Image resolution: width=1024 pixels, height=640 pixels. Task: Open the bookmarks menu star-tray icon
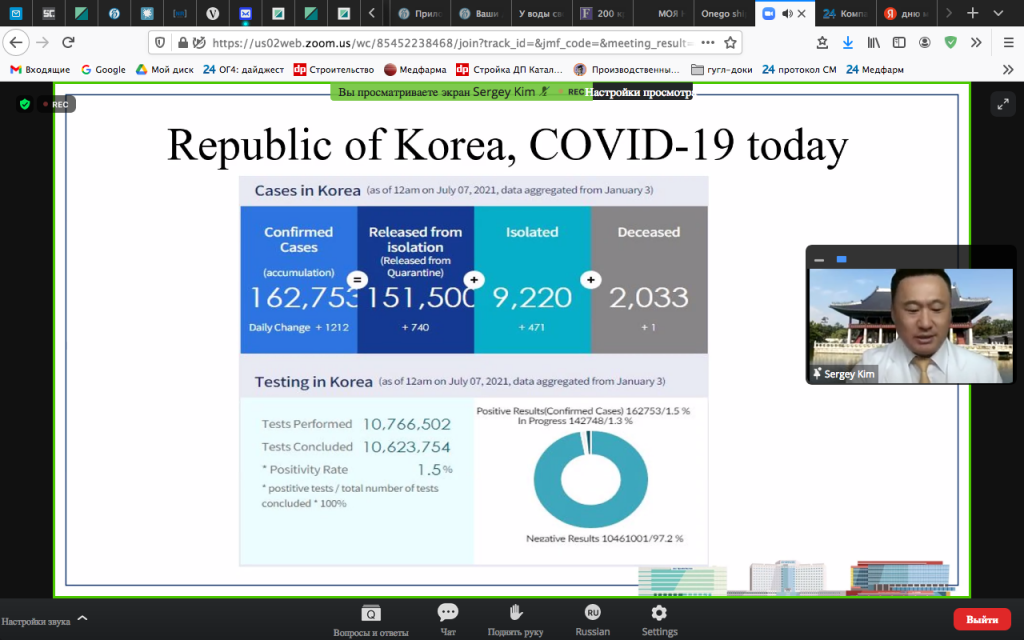822,43
